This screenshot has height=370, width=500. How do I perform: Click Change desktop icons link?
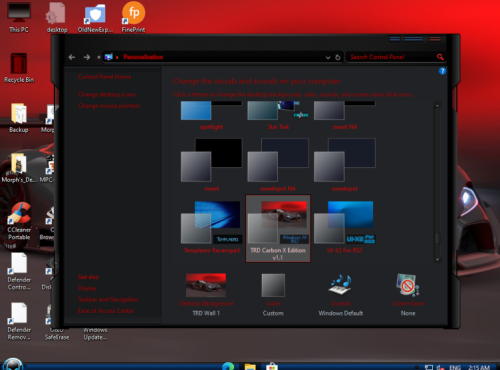[x=107, y=94]
